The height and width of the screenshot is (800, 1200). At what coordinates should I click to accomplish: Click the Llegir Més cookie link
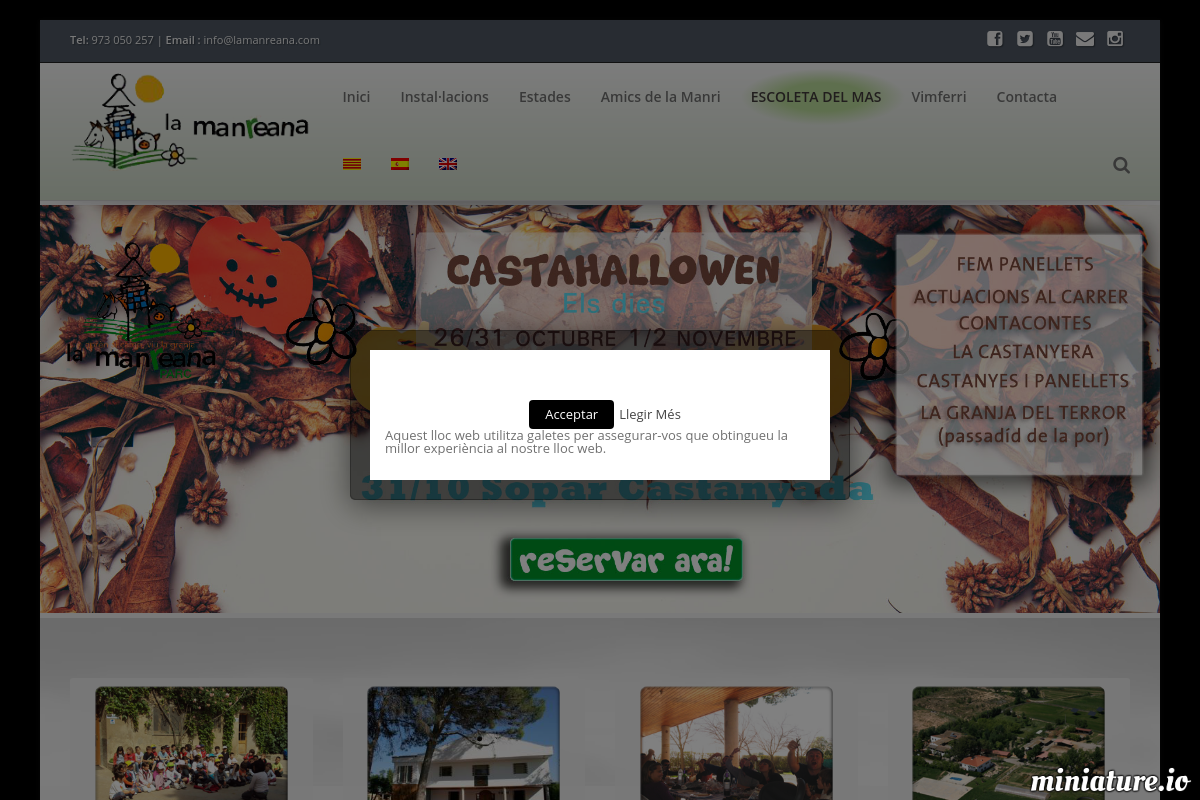point(650,414)
